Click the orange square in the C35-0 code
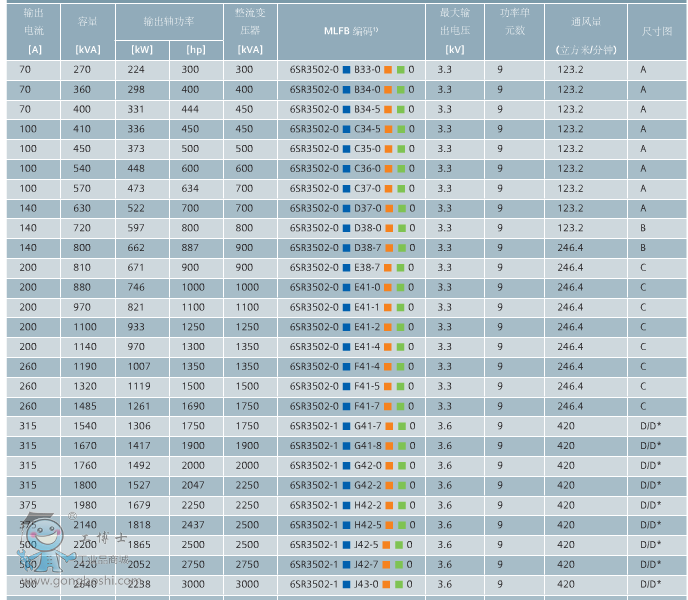This screenshot has height=600, width=688. point(388,149)
